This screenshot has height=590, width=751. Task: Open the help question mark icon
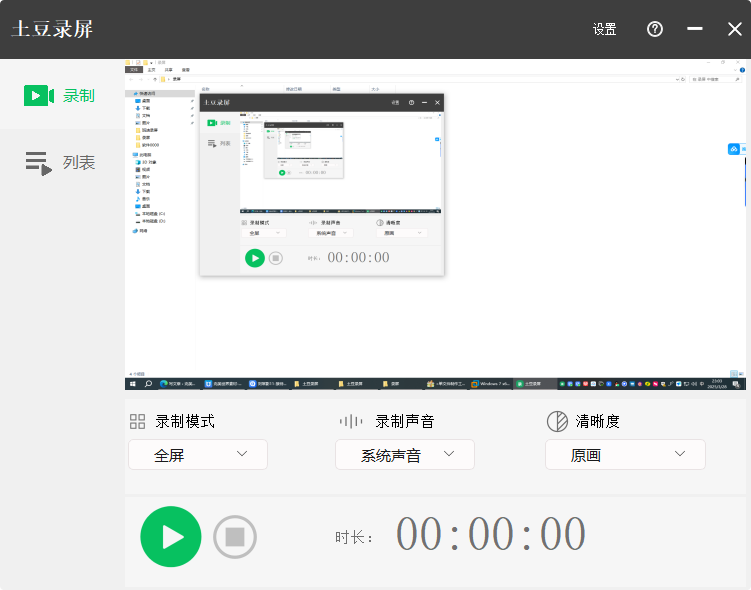point(655,29)
